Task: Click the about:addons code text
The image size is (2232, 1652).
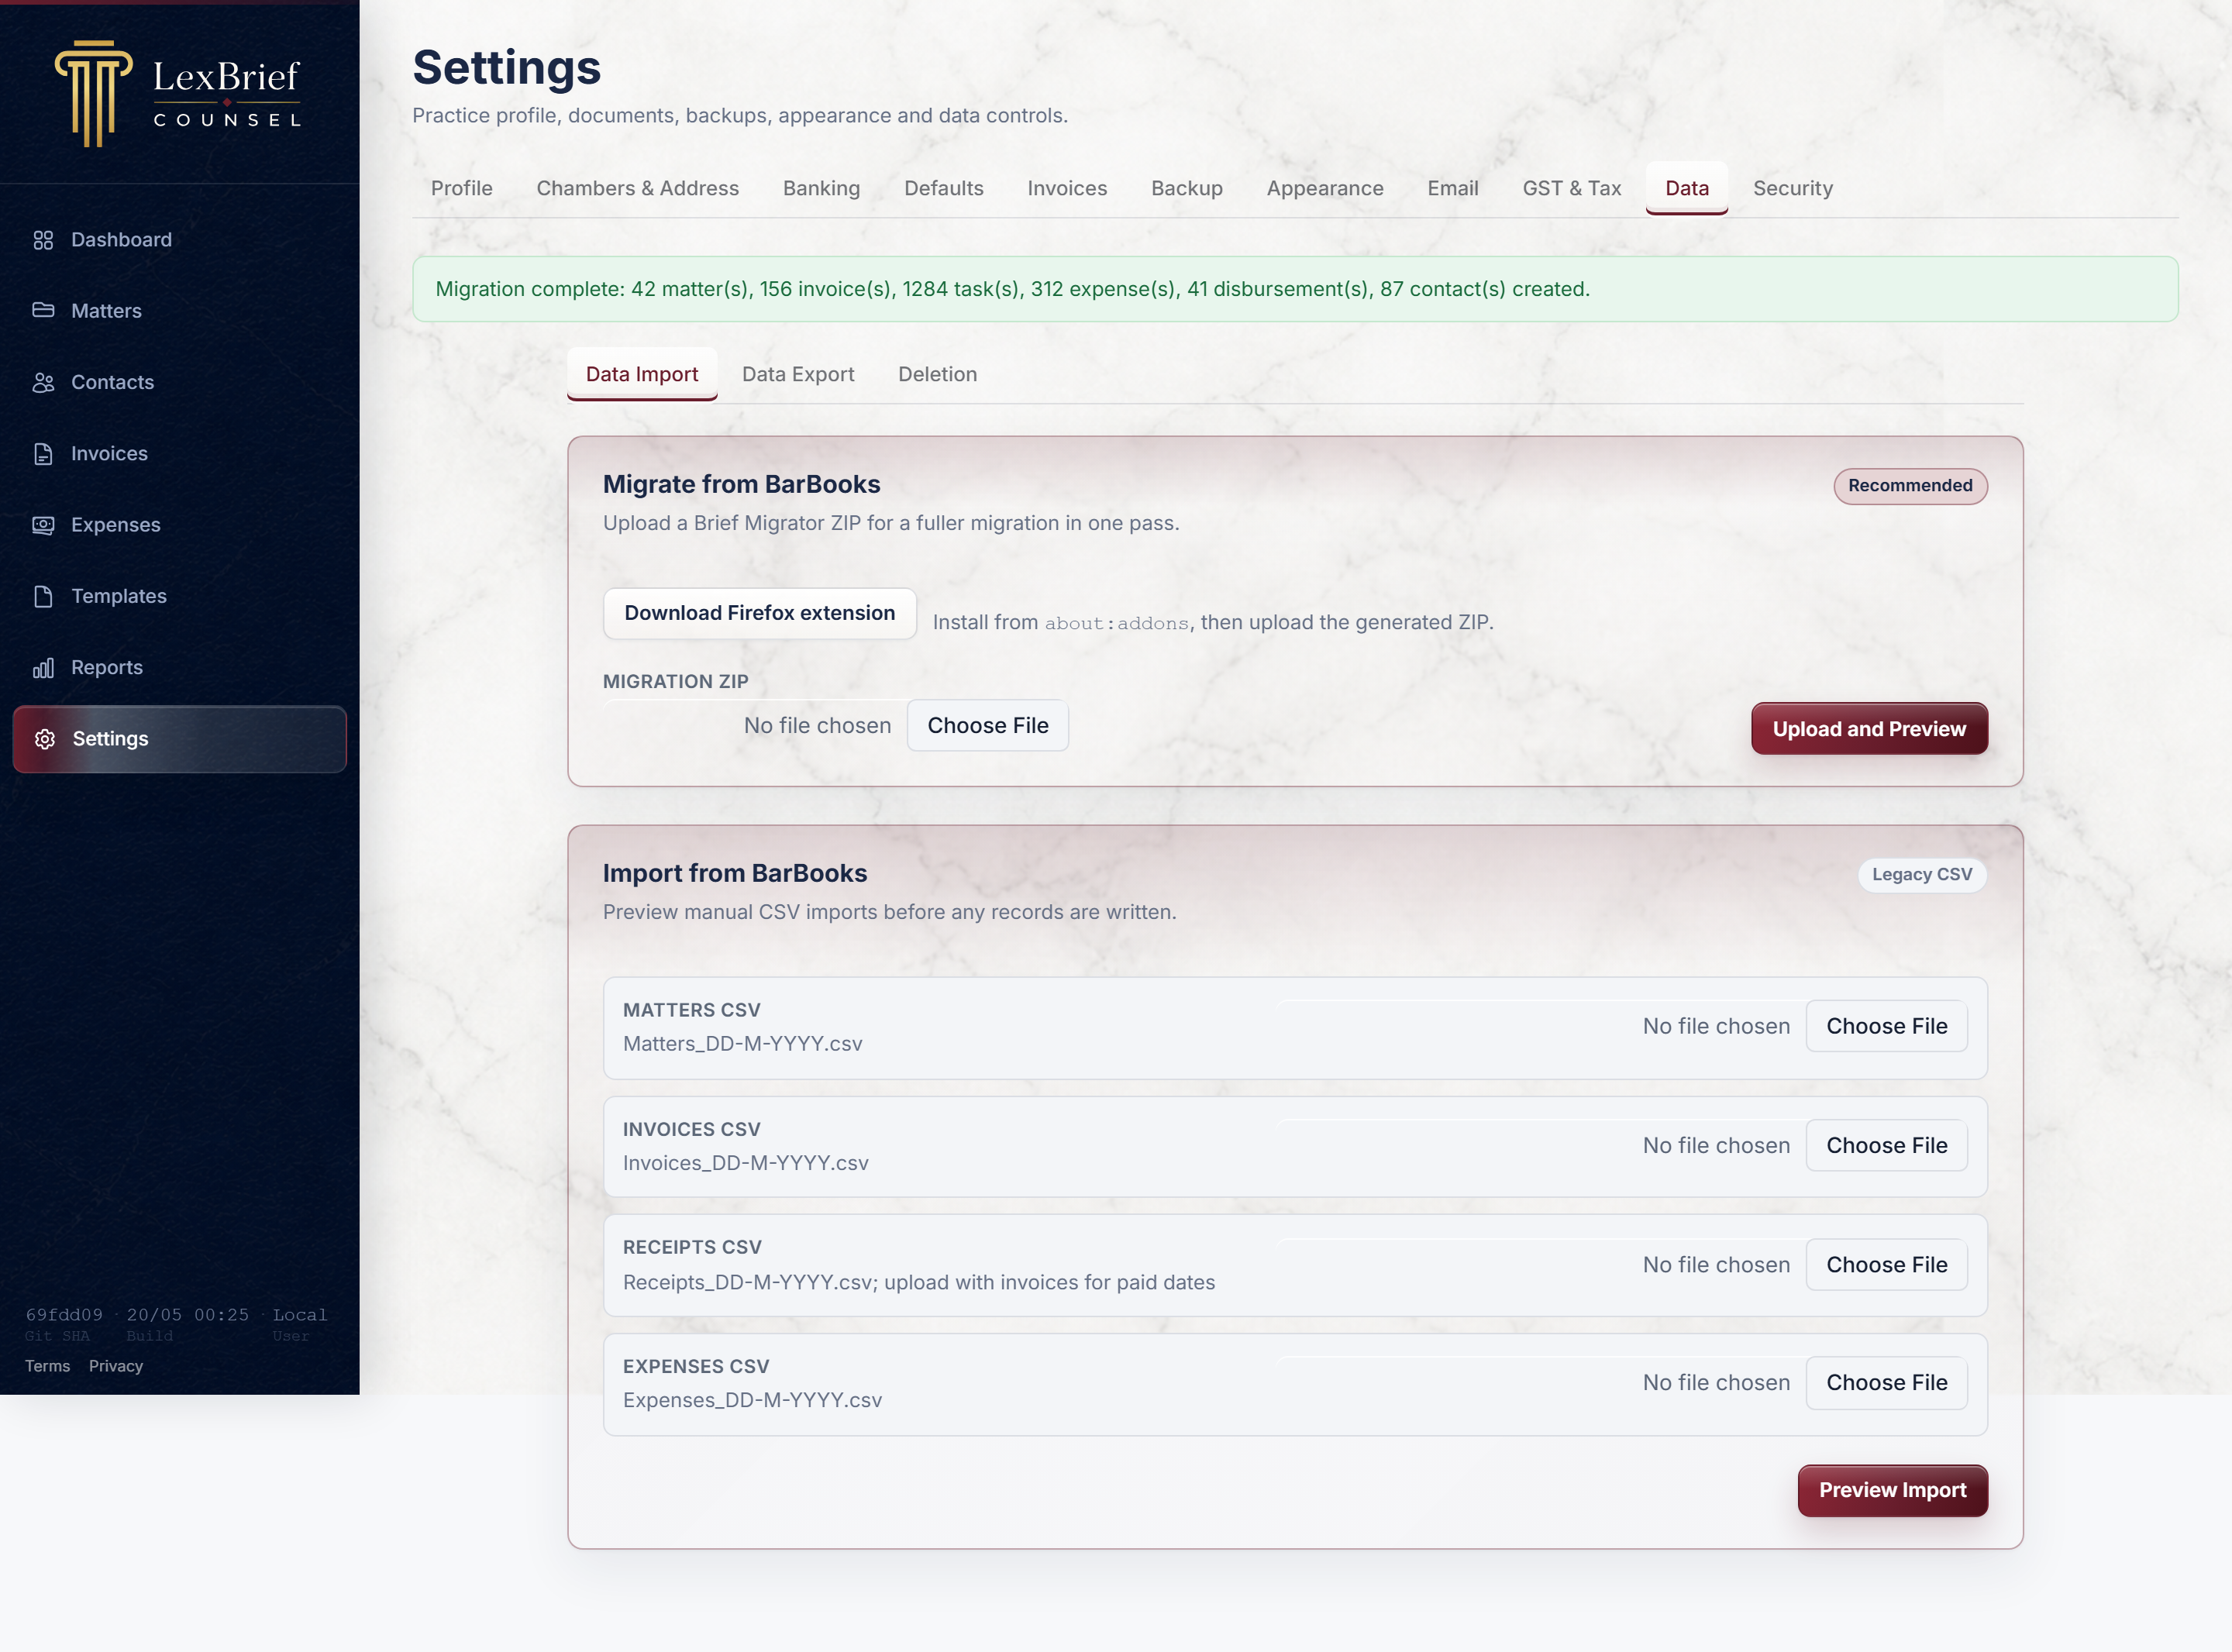Action: (1117, 623)
